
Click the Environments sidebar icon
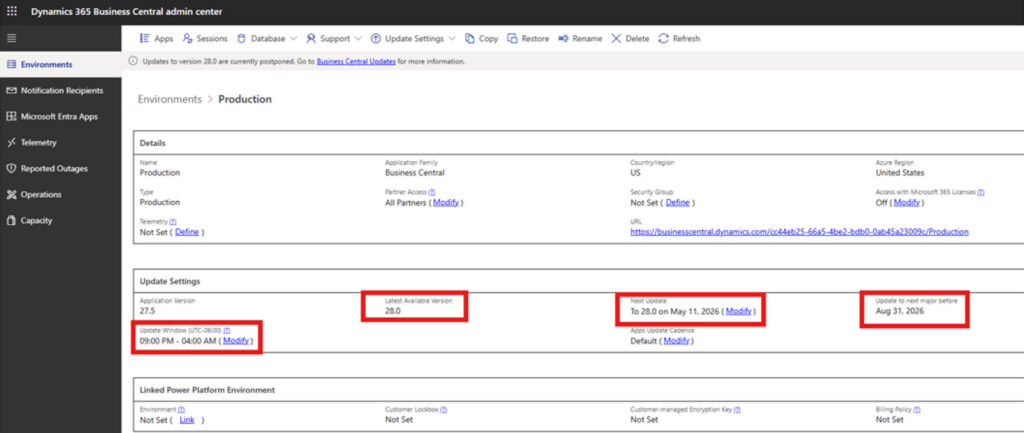point(10,65)
